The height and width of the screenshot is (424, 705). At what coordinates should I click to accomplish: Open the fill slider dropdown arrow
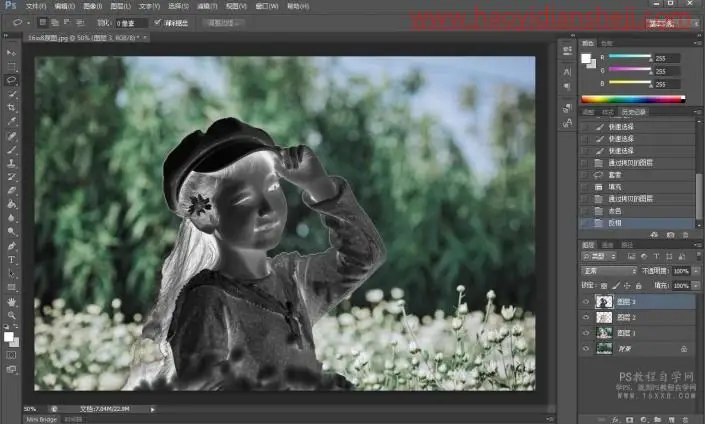696,285
